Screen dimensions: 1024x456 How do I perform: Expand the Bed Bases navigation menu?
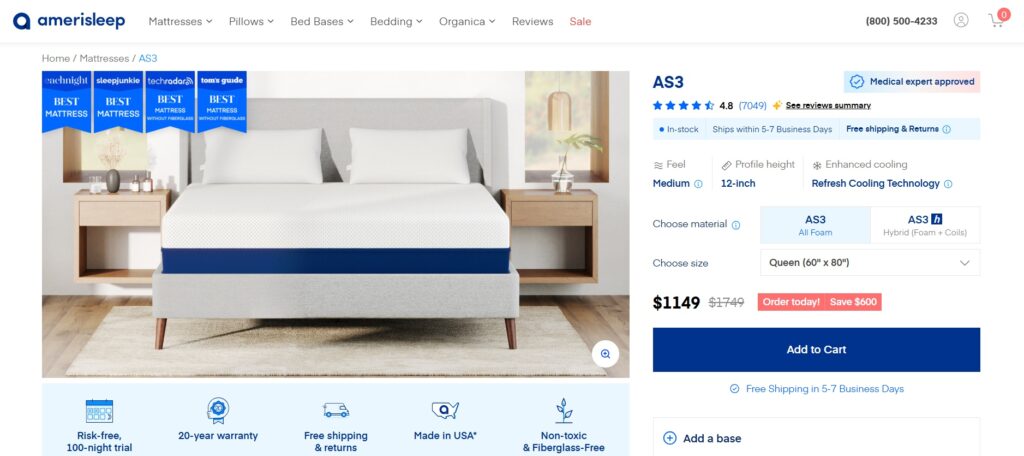[x=322, y=22]
